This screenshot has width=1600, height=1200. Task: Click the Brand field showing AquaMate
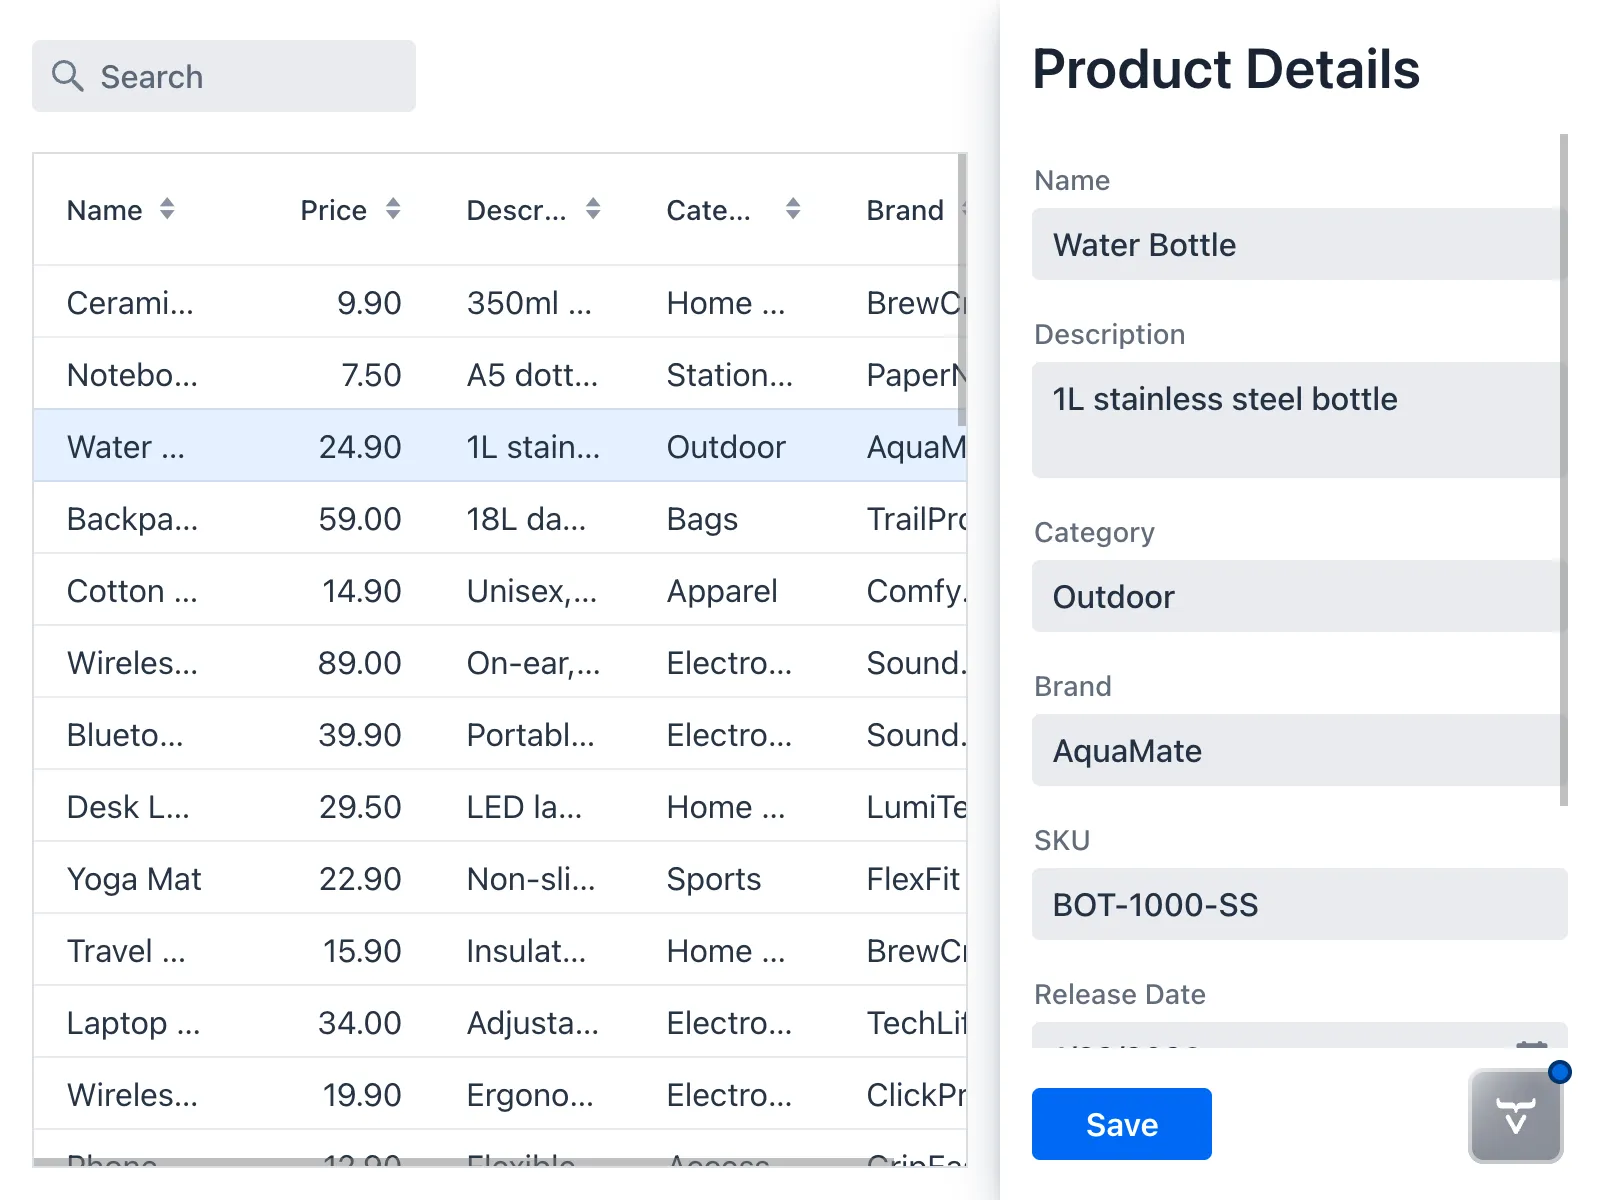[1294, 750]
